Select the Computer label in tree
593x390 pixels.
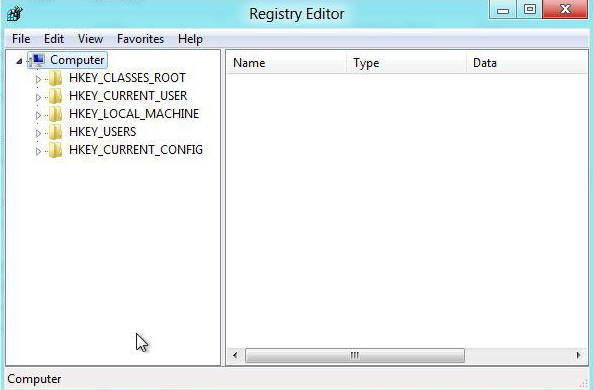point(77,60)
